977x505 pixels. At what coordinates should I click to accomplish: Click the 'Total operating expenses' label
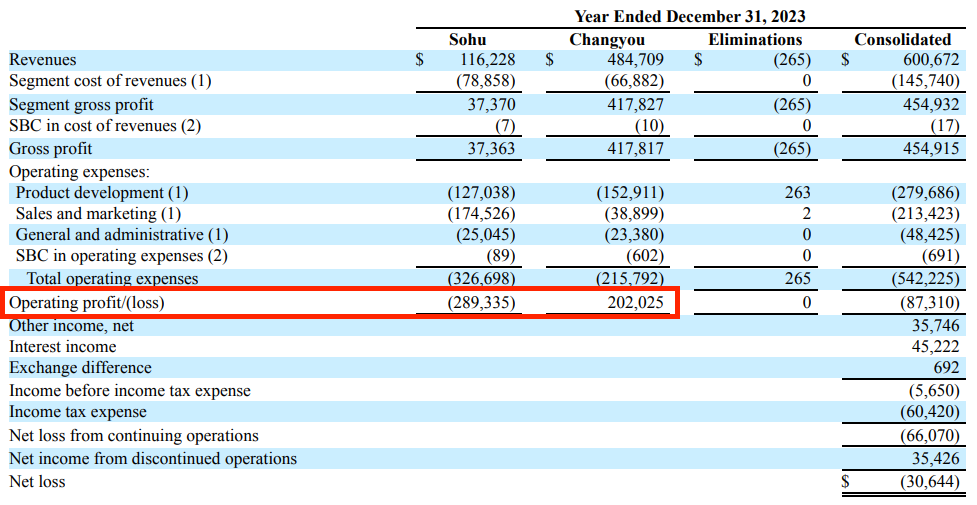112,279
